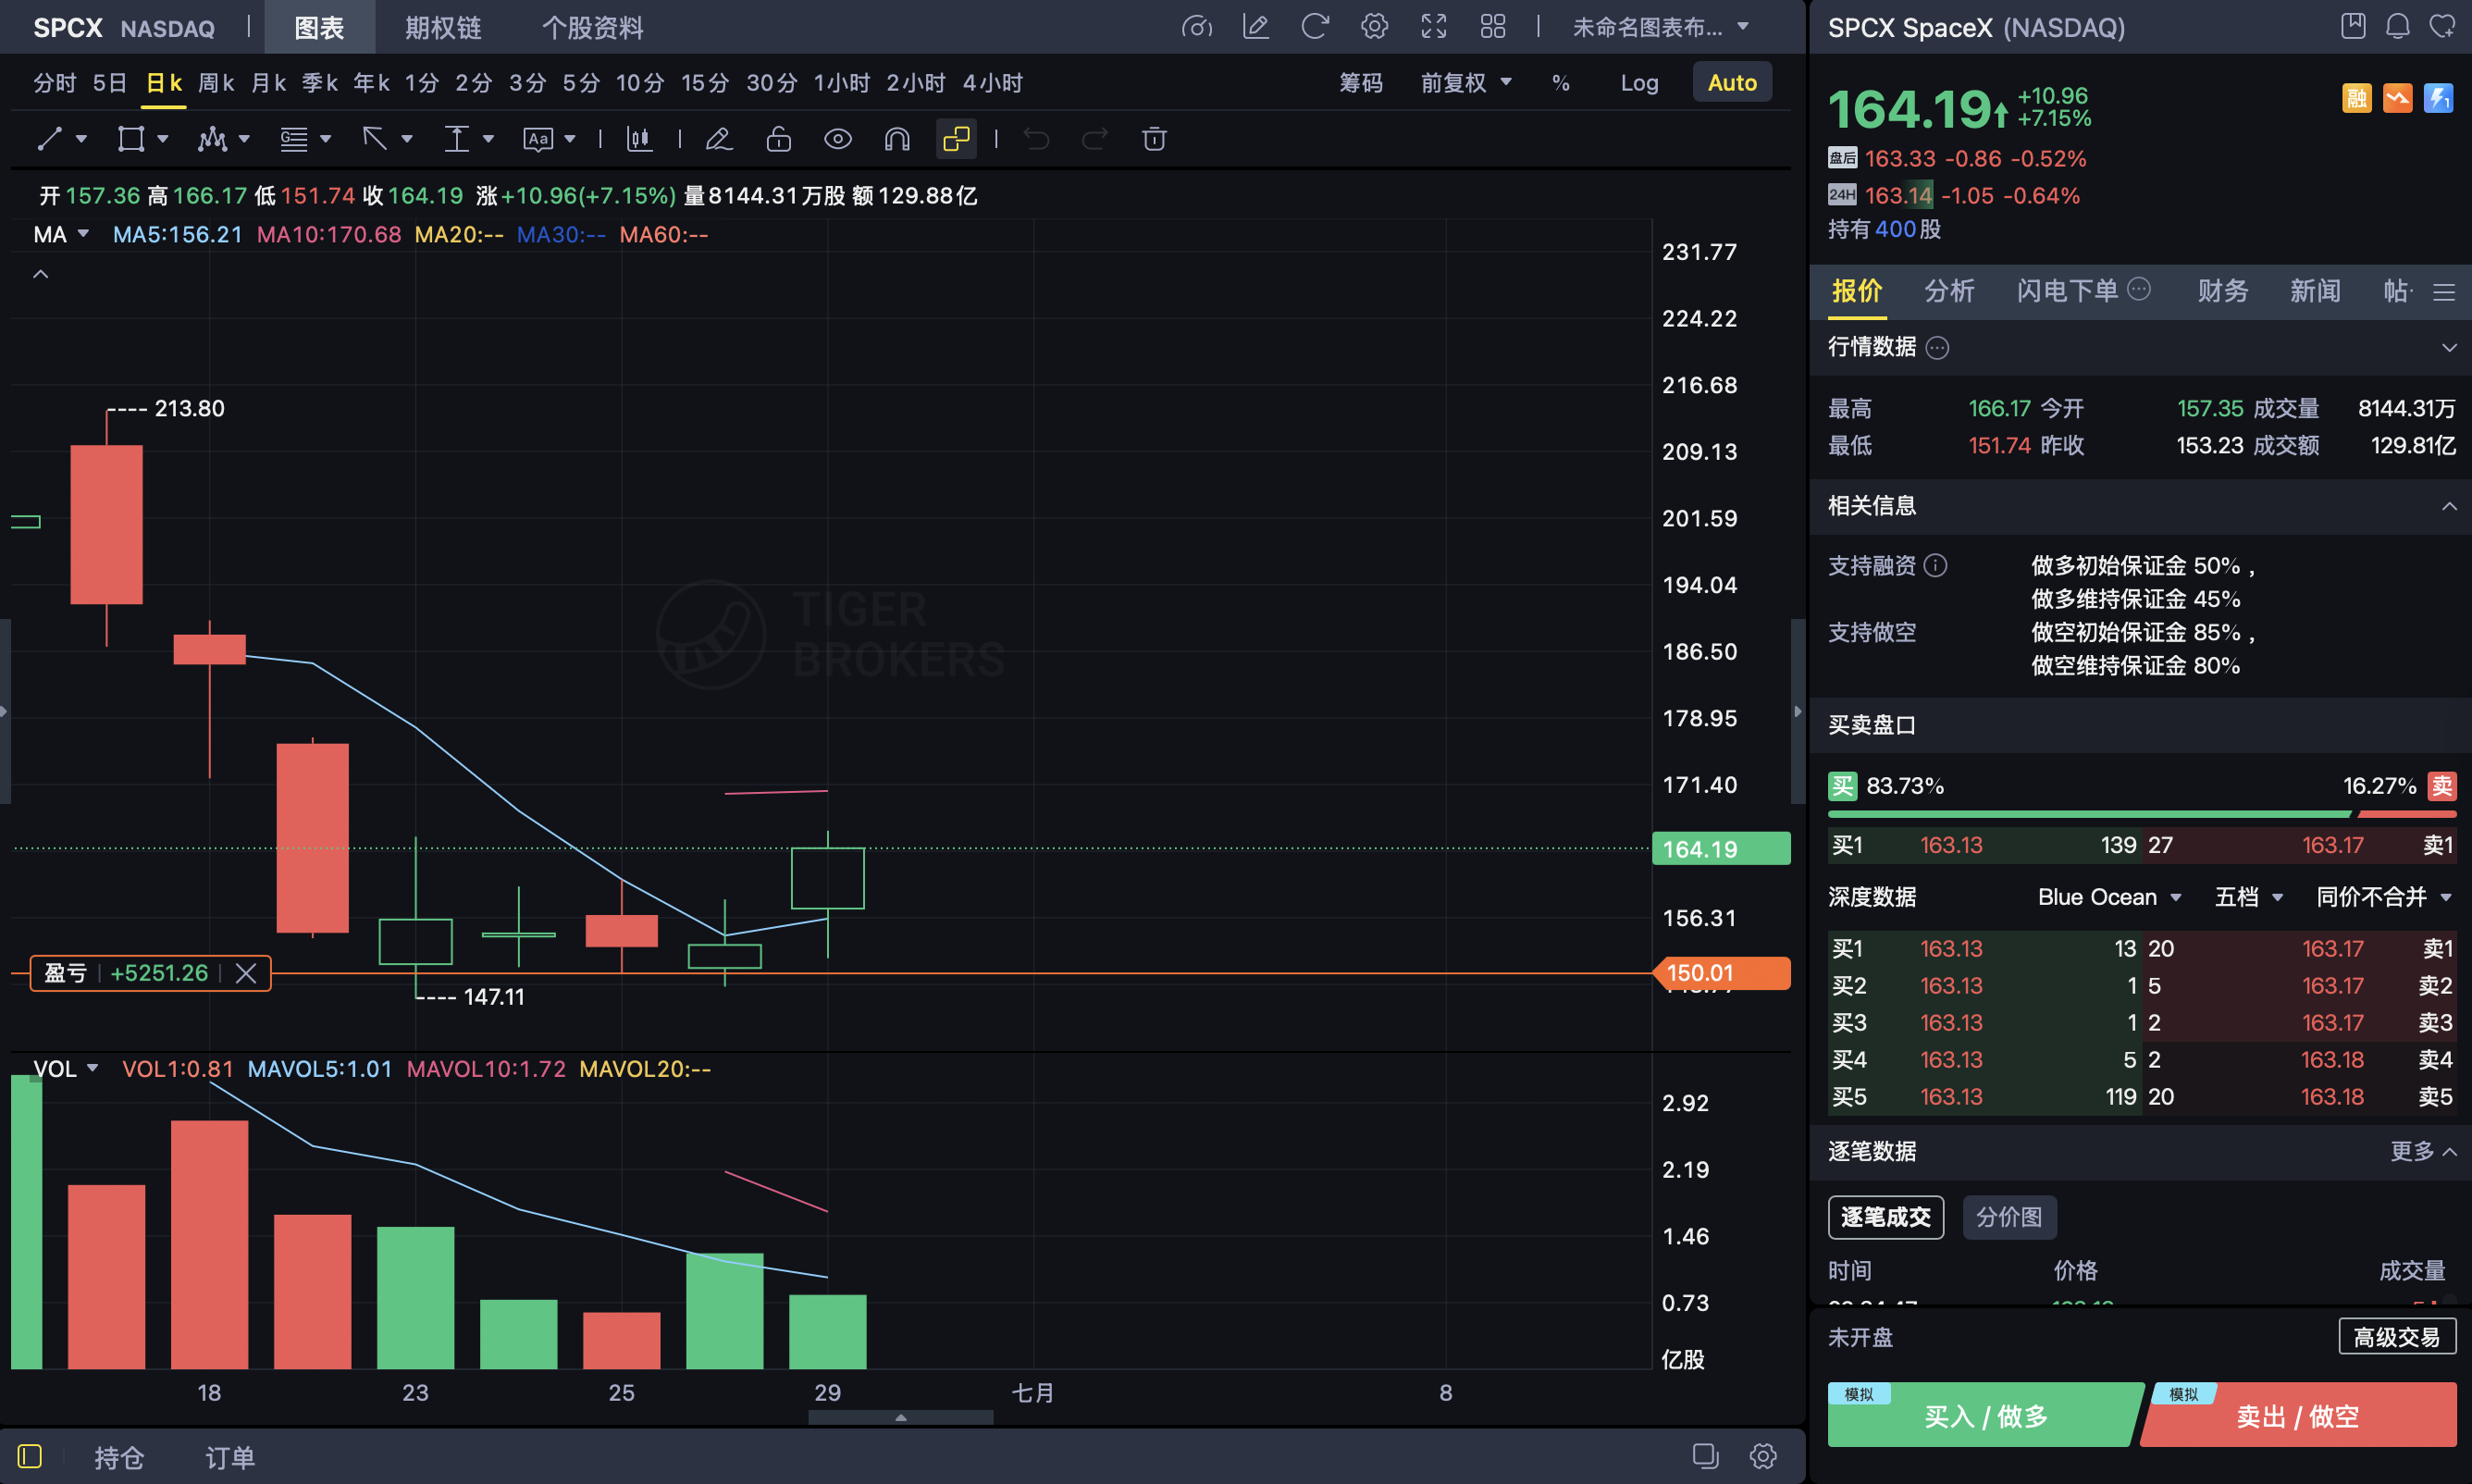The height and width of the screenshot is (1484, 2472).
Task: Switch to the 期权链 tab
Action: (x=443, y=27)
